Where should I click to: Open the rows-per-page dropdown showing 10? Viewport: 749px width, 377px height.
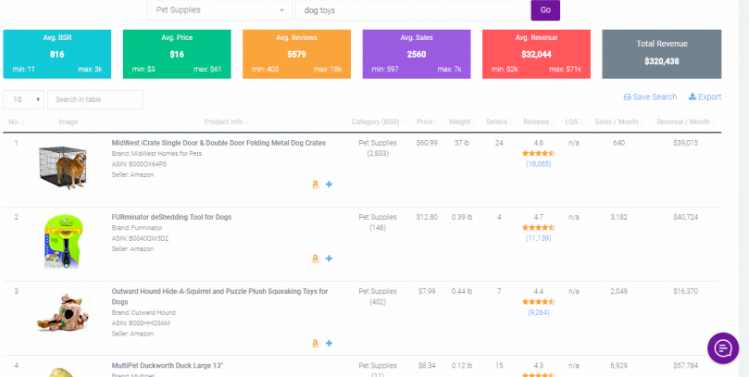click(x=23, y=99)
